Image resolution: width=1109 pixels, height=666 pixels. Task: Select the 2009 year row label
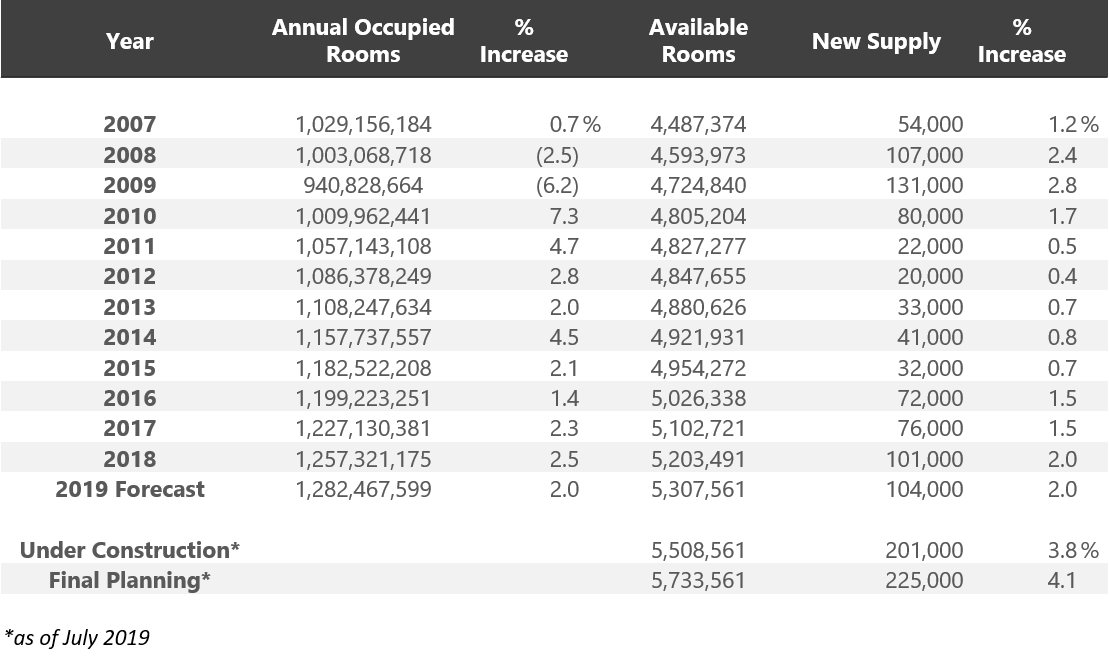pos(129,186)
